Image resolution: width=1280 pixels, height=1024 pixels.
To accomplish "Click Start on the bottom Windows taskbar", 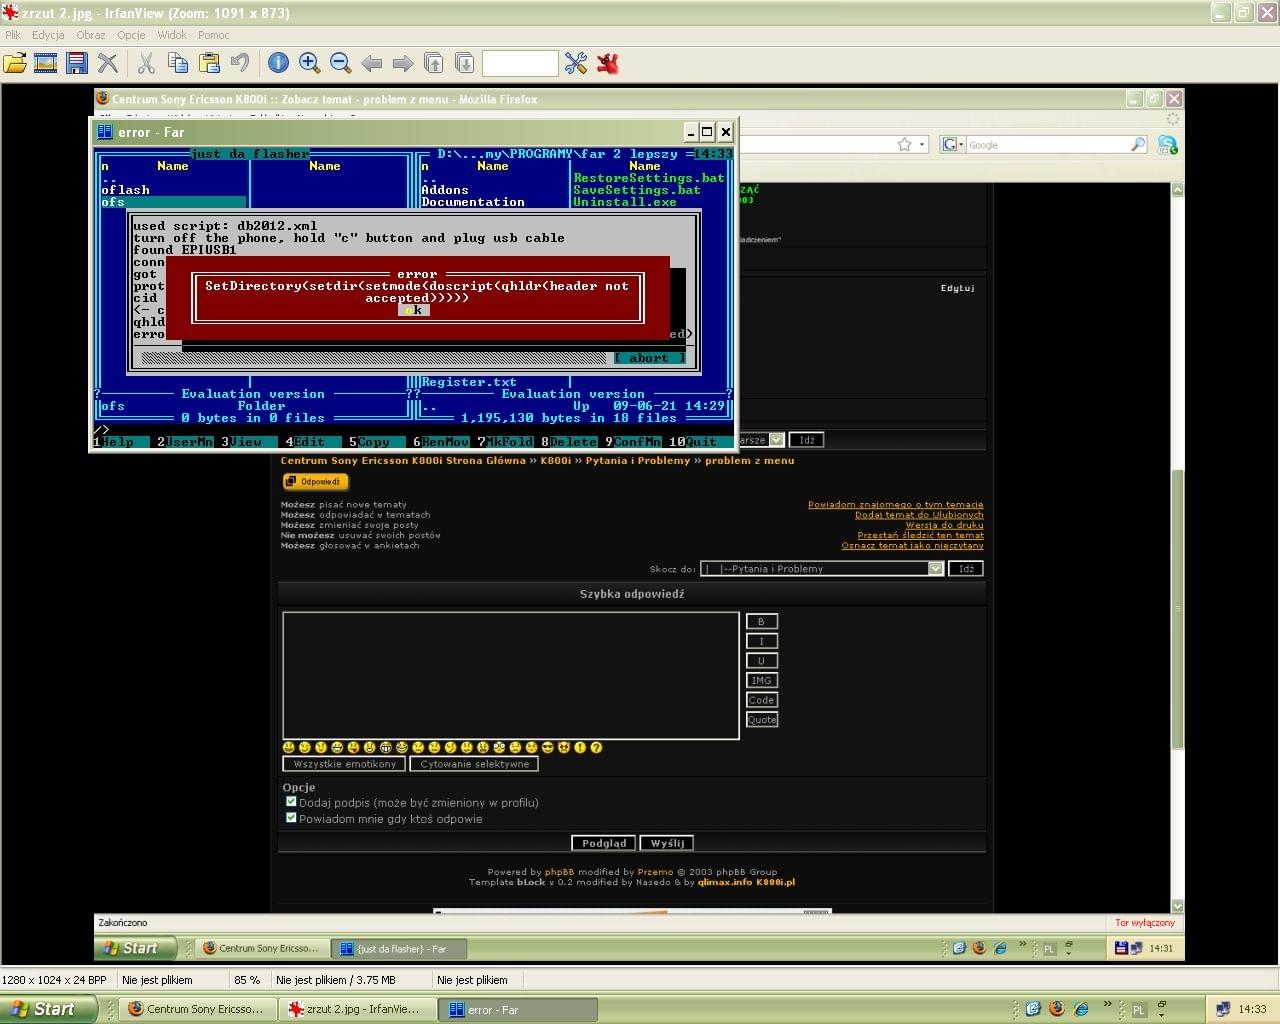I will tap(47, 1009).
